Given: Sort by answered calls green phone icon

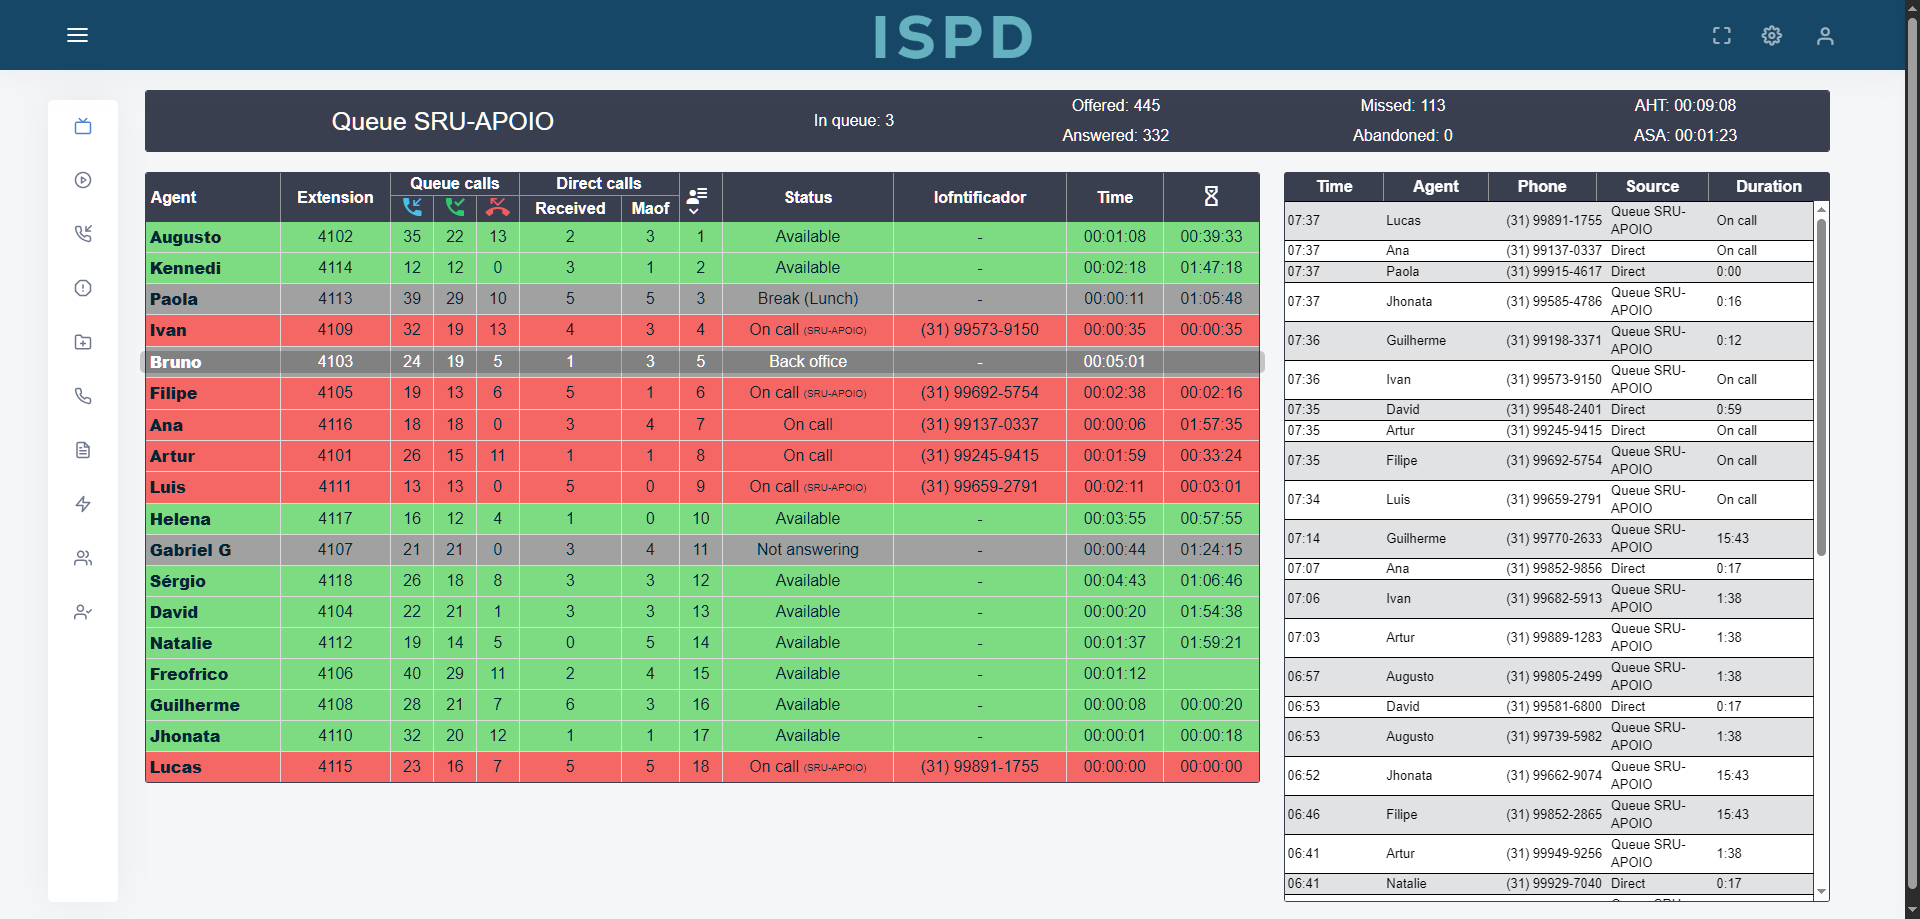Looking at the screenshot, I should pos(455,207).
